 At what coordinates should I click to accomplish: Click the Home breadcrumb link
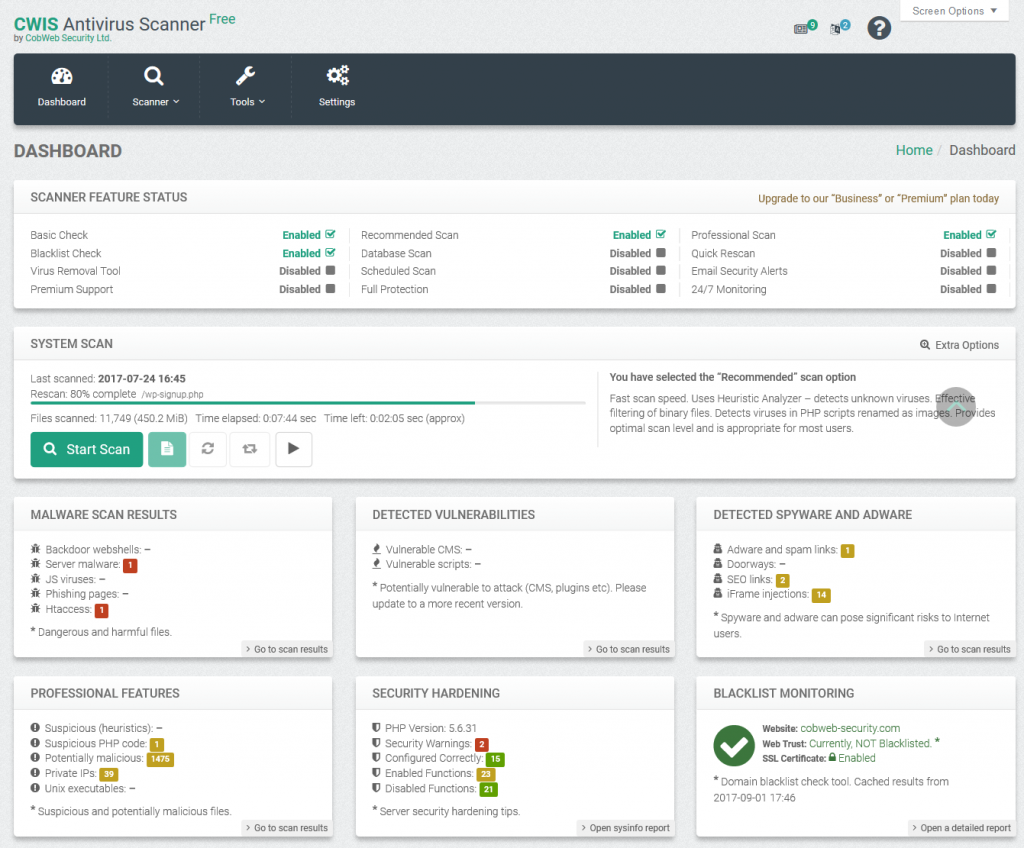[914, 150]
